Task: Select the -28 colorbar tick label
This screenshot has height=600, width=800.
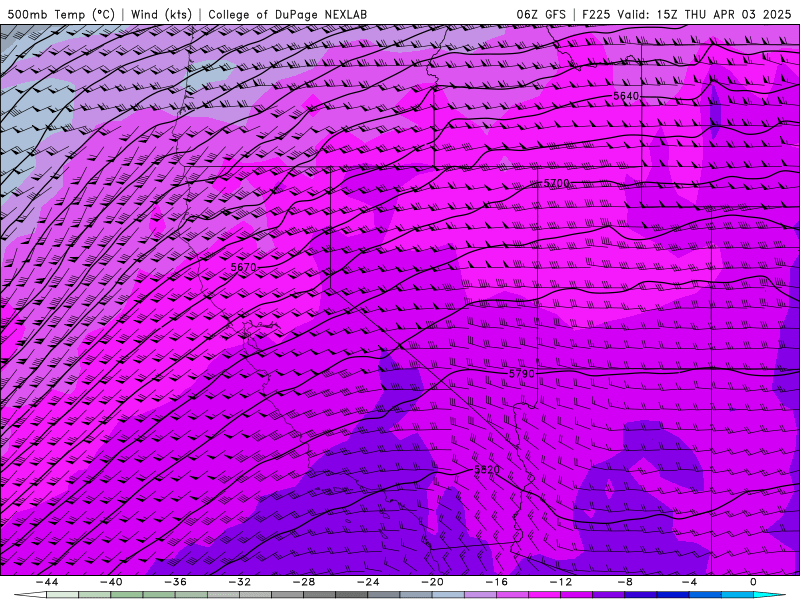Action: [304, 582]
